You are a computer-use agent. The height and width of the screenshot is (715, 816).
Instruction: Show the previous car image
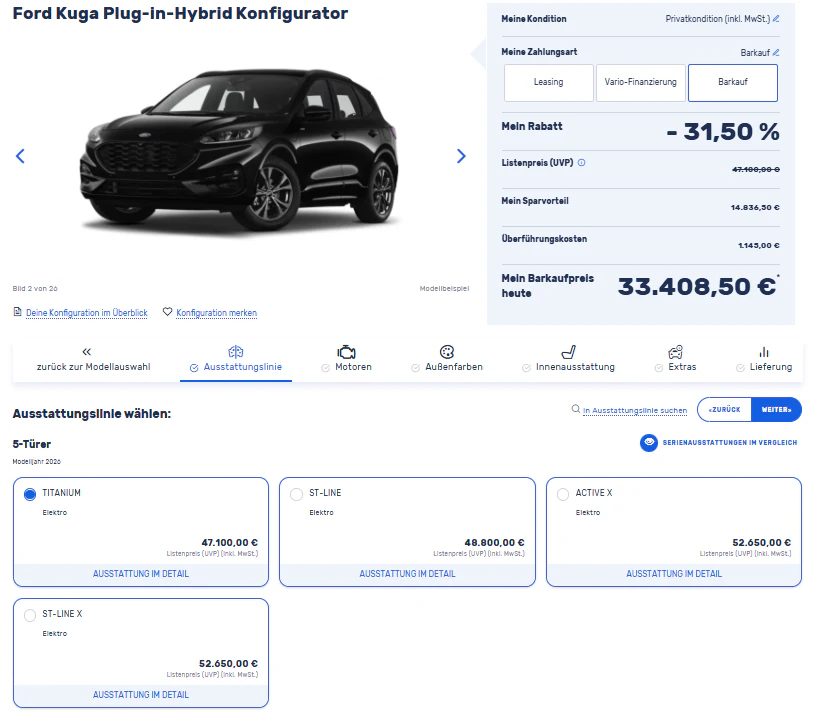click(x=20, y=156)
